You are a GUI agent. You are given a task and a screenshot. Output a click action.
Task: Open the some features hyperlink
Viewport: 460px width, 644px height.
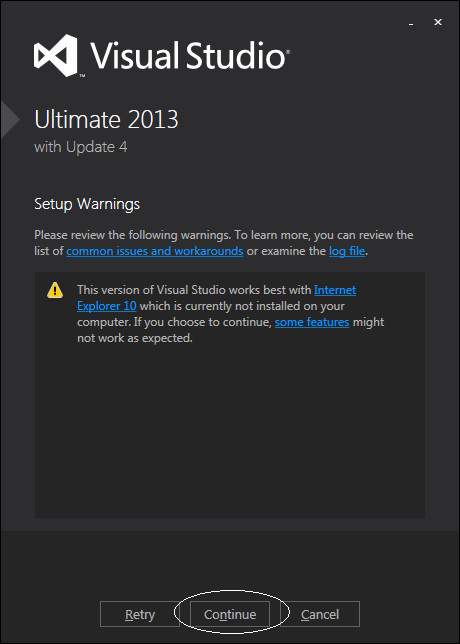(x=312, y=322)
